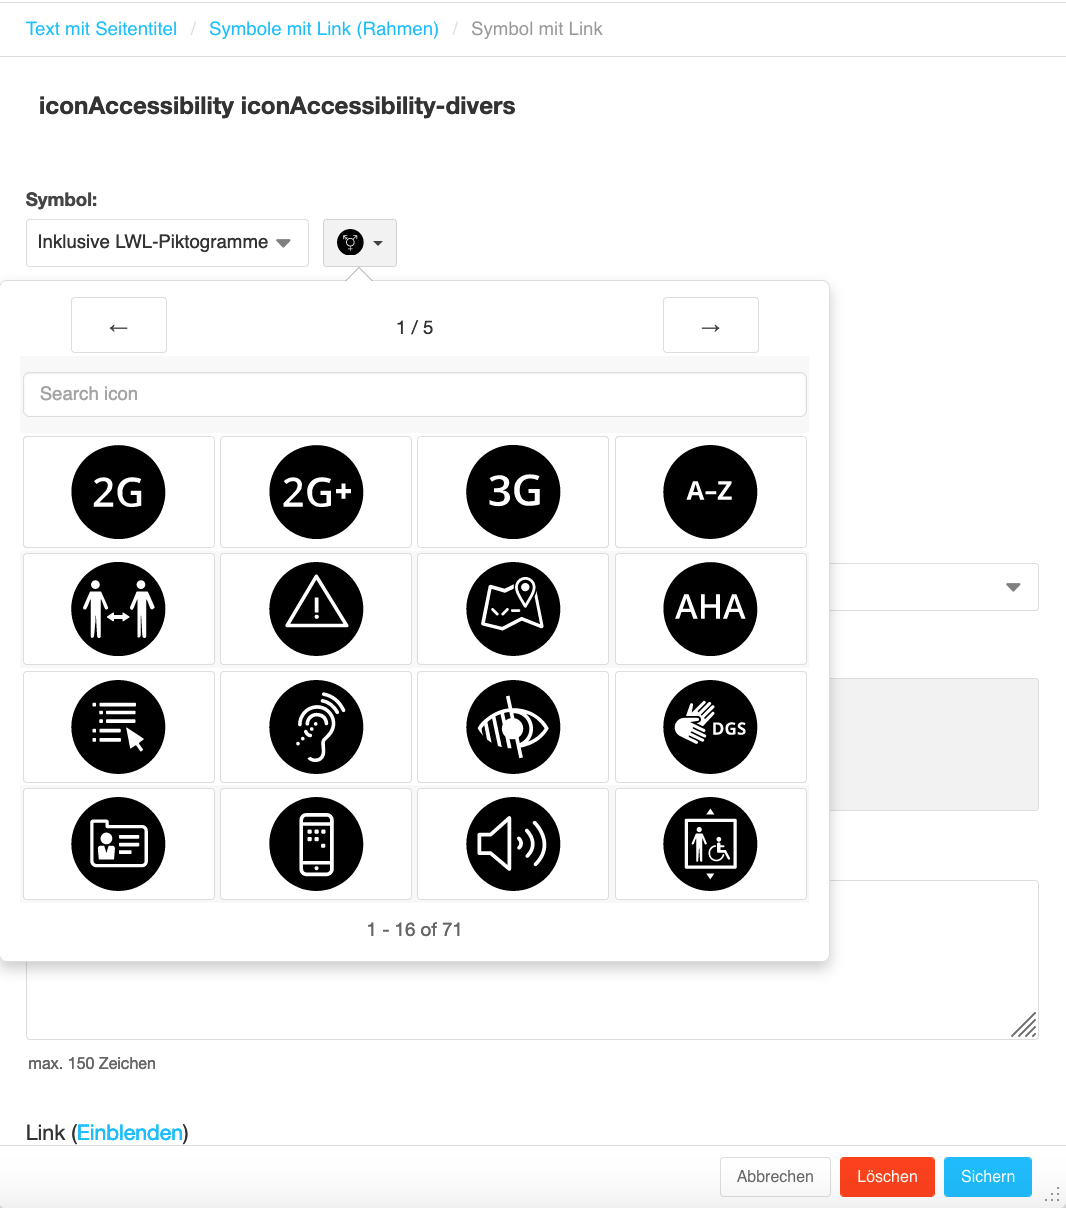Viewport: 1066px width, 1208px height.
Task: Choose the DGS sign language icon
Action: [x=711, y=727]
